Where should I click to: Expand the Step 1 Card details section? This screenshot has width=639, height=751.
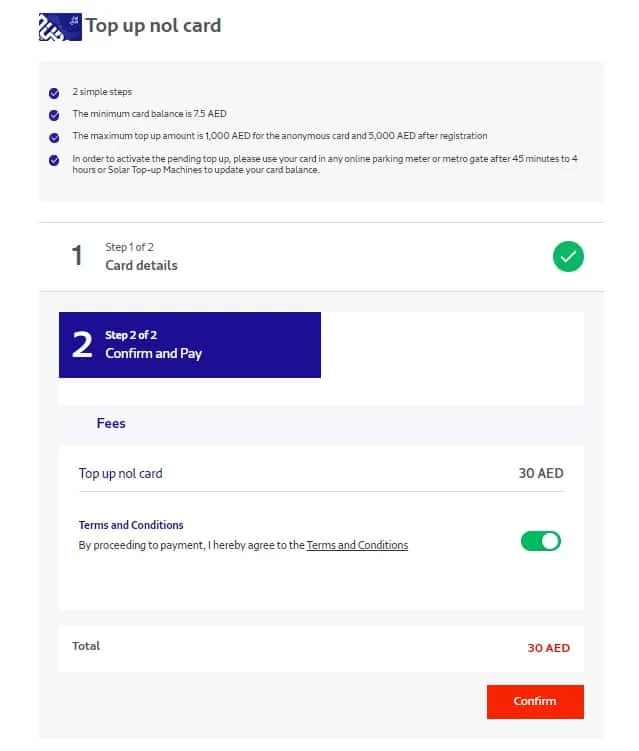pos(321,257)
